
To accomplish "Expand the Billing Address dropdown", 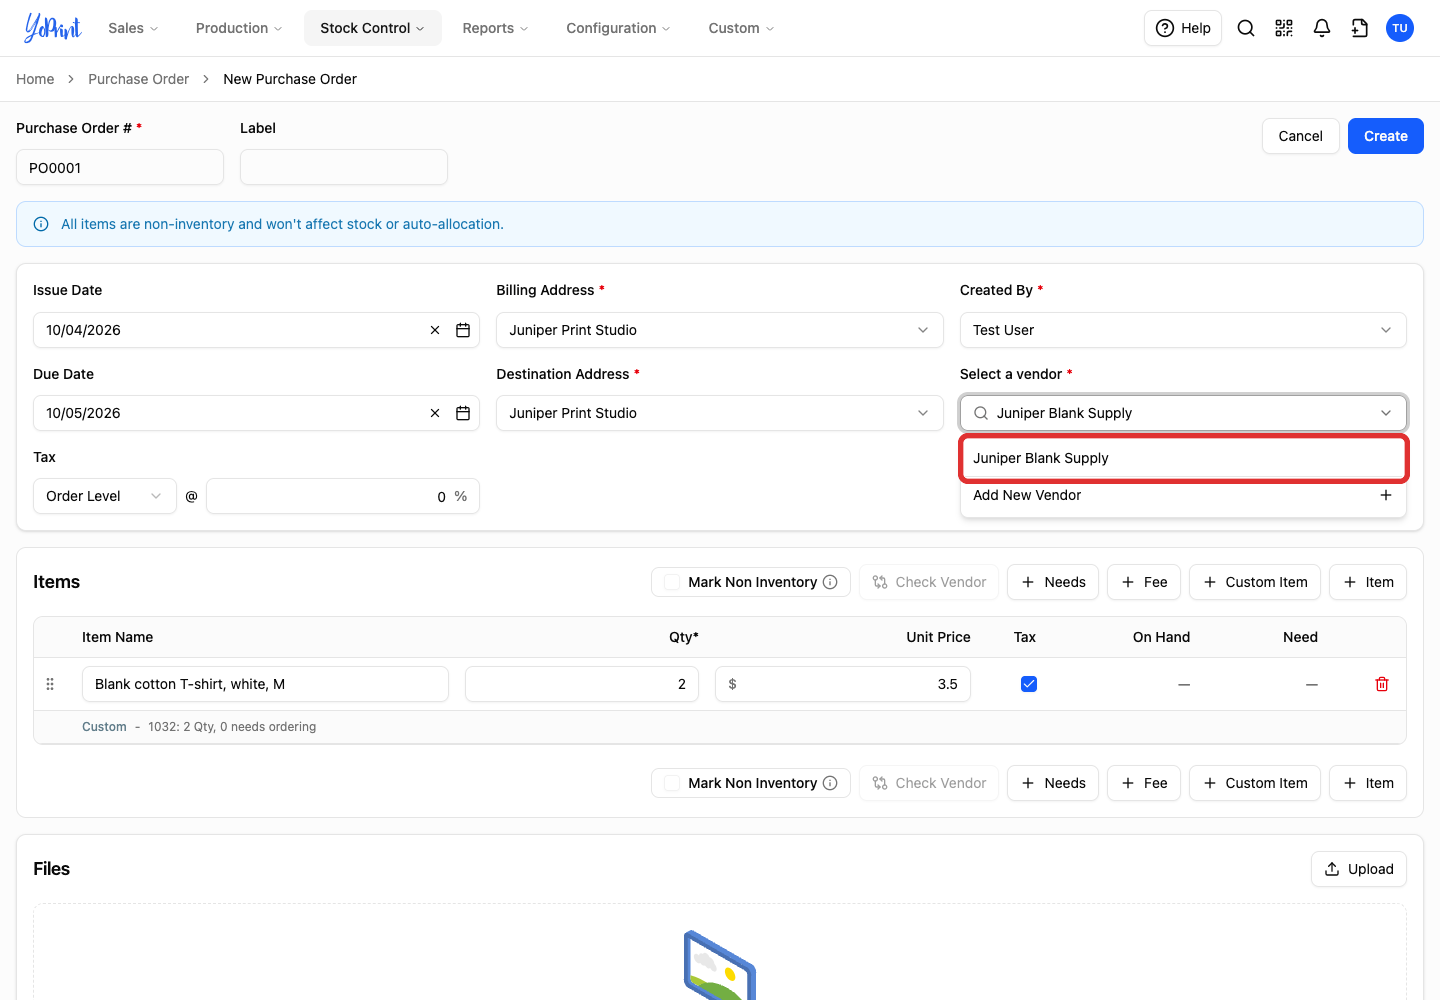I will (x=720, y=330).
